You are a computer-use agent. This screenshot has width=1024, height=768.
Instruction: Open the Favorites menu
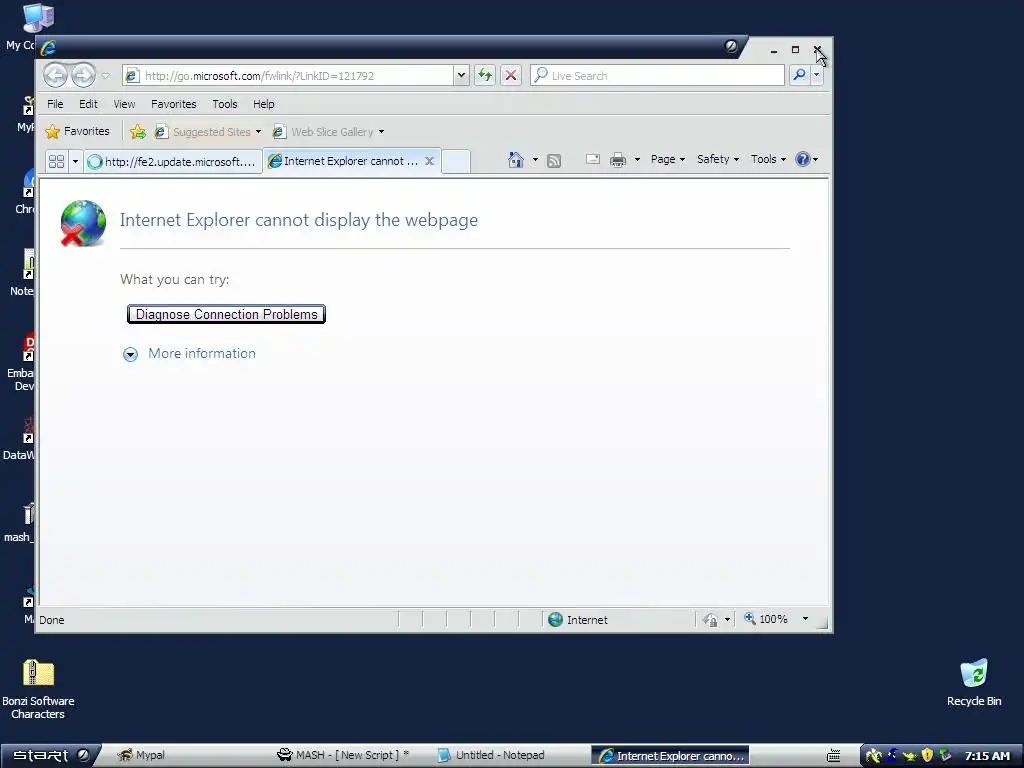click(x=173, y=104)
